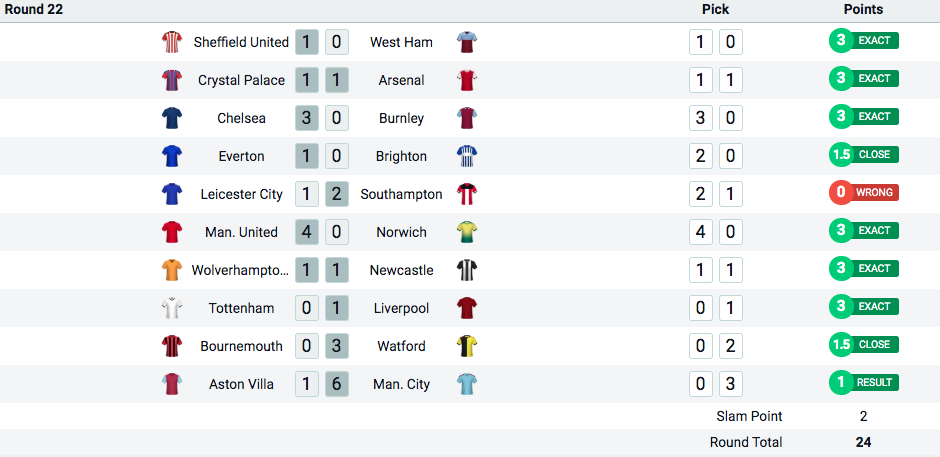Click away pick box for Watford match

(x=731, y=346)
